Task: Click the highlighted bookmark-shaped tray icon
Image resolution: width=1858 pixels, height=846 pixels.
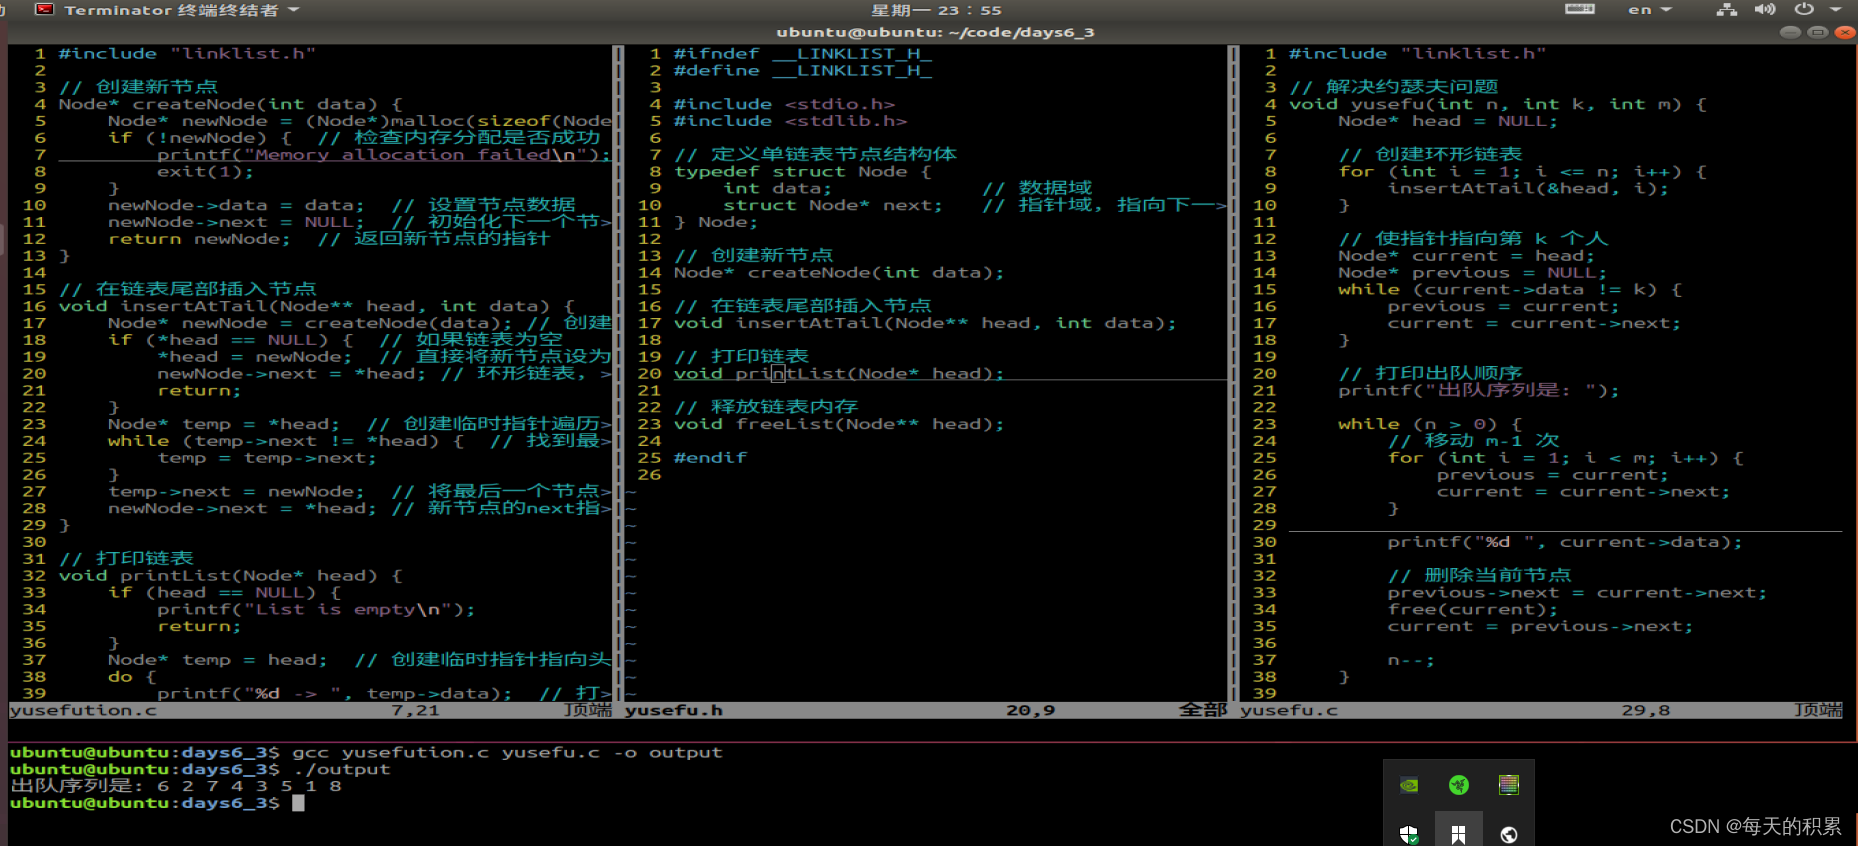Action: [x=1459, y=834]
